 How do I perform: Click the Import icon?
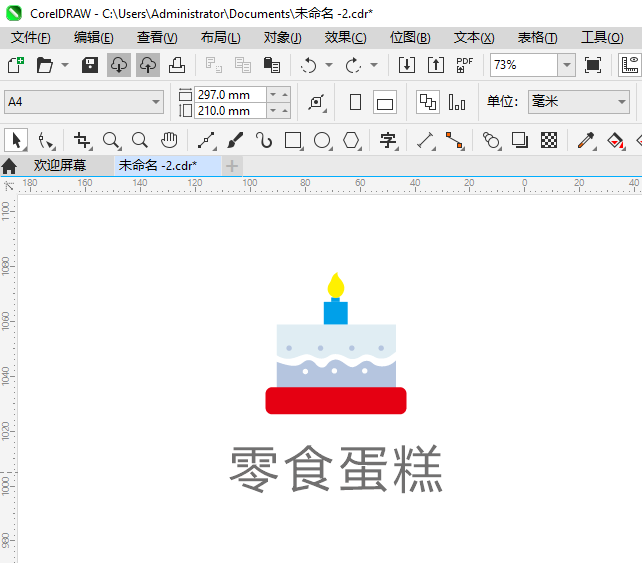407,65
